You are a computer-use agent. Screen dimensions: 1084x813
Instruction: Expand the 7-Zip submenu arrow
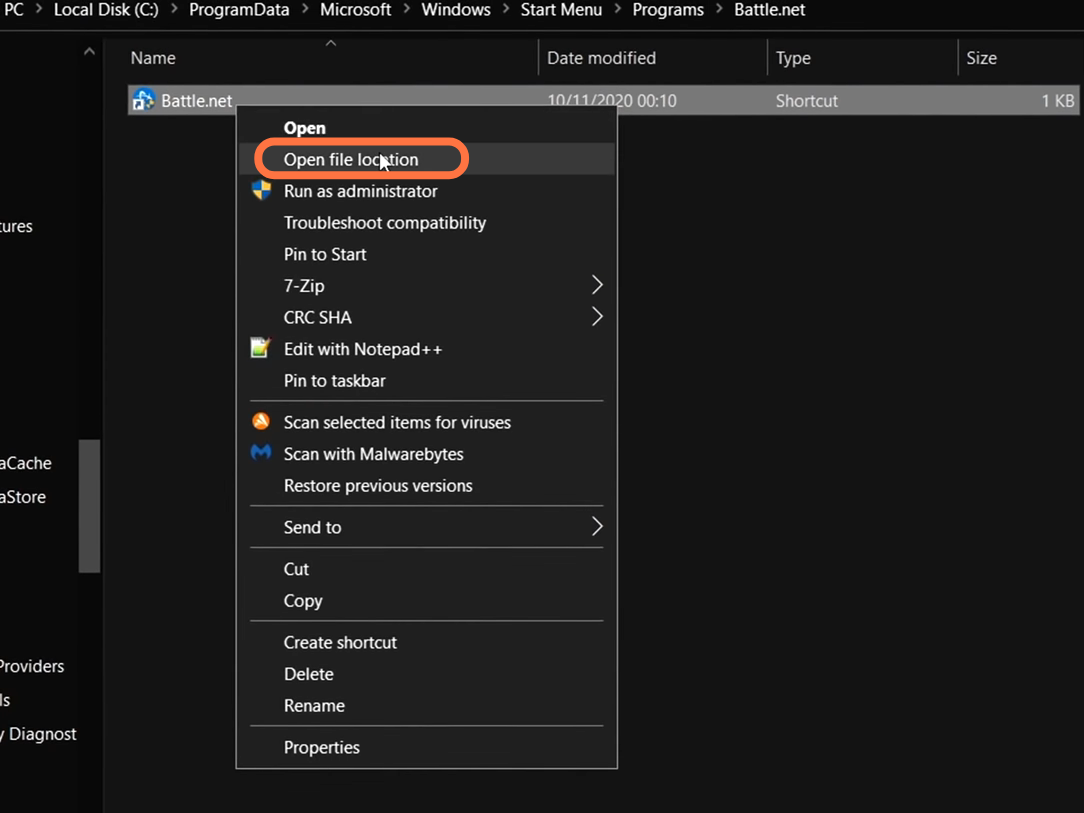point(597,285)
